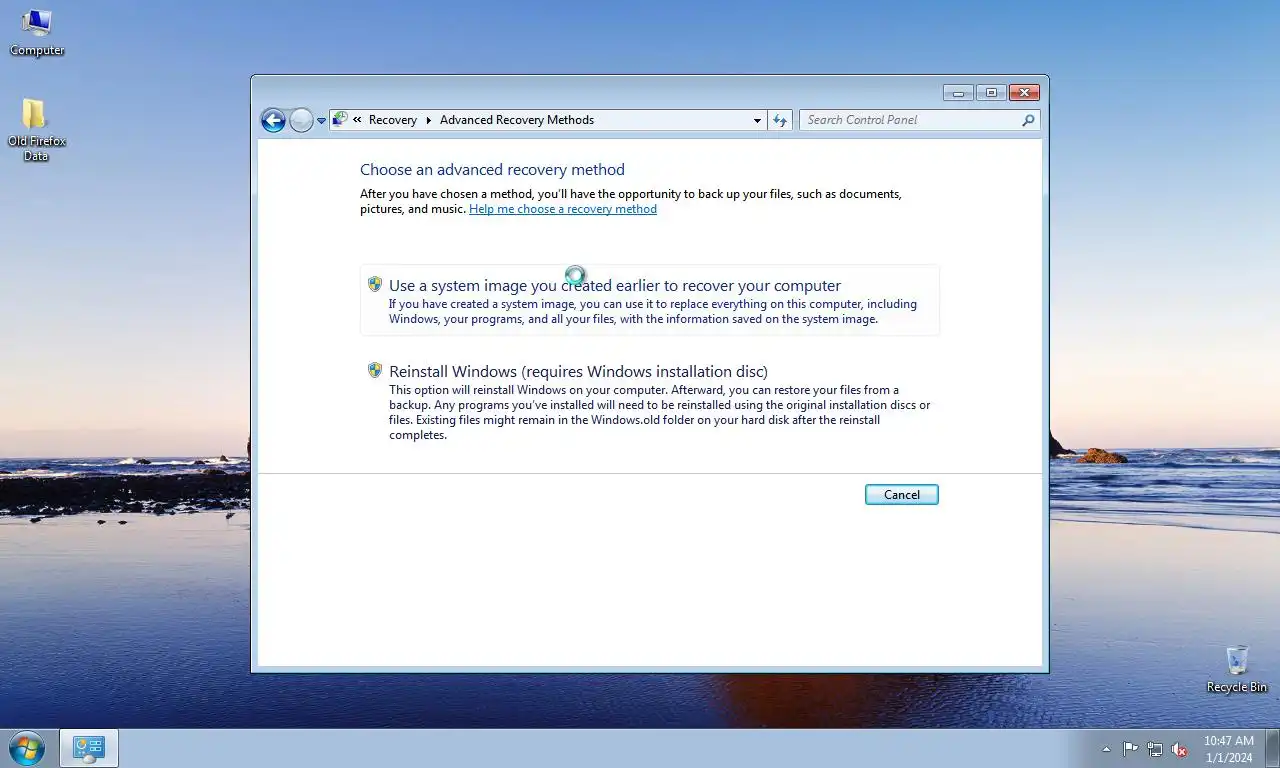Click the shield icon beside system image option
The height and width of the screenshot is (768, 1280).
375,284
